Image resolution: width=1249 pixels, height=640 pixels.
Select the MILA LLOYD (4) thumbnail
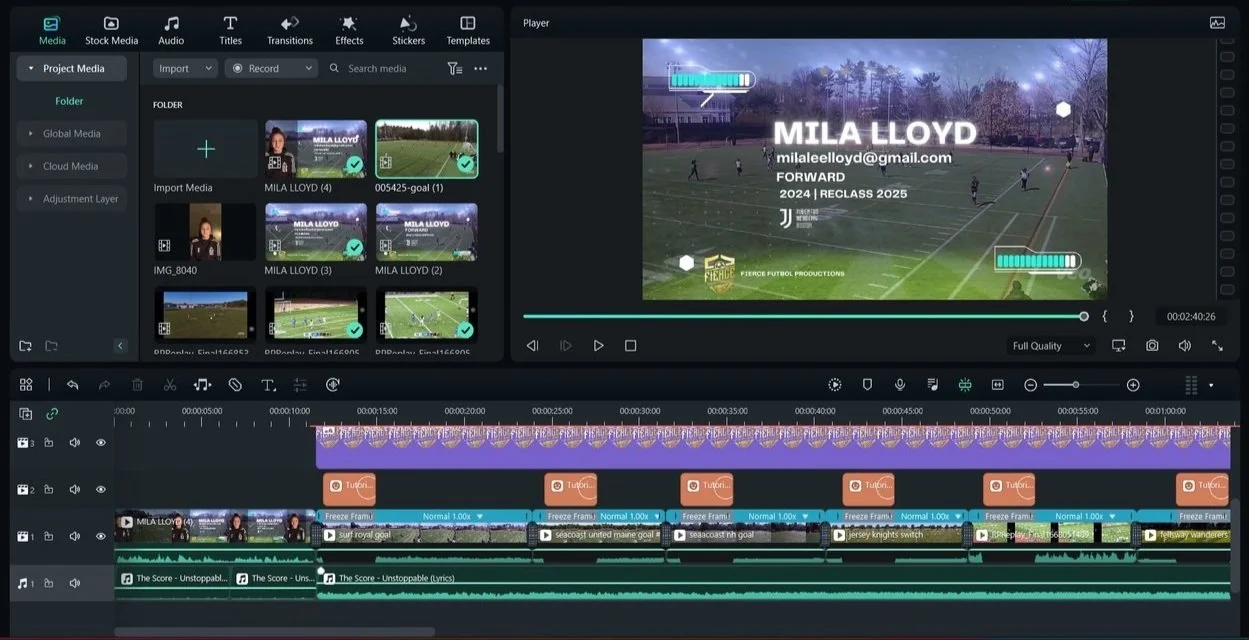pos(316,148)
